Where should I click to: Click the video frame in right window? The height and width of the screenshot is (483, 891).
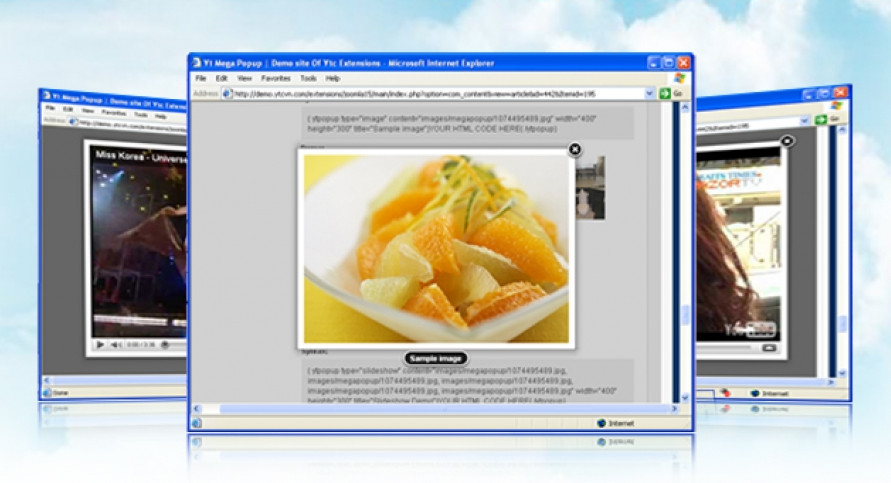click(739, 244)
